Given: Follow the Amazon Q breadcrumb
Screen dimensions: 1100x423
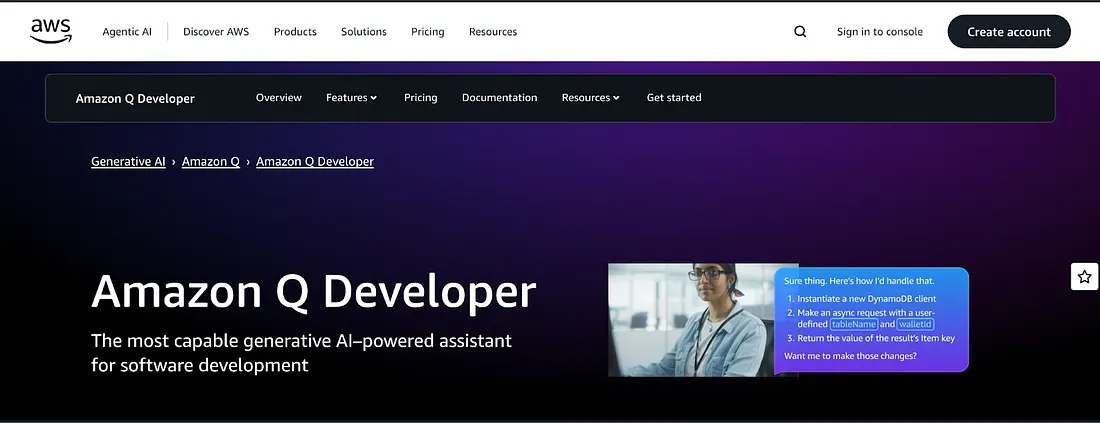Looking at the screenshot, I should [x=210, y=161].
